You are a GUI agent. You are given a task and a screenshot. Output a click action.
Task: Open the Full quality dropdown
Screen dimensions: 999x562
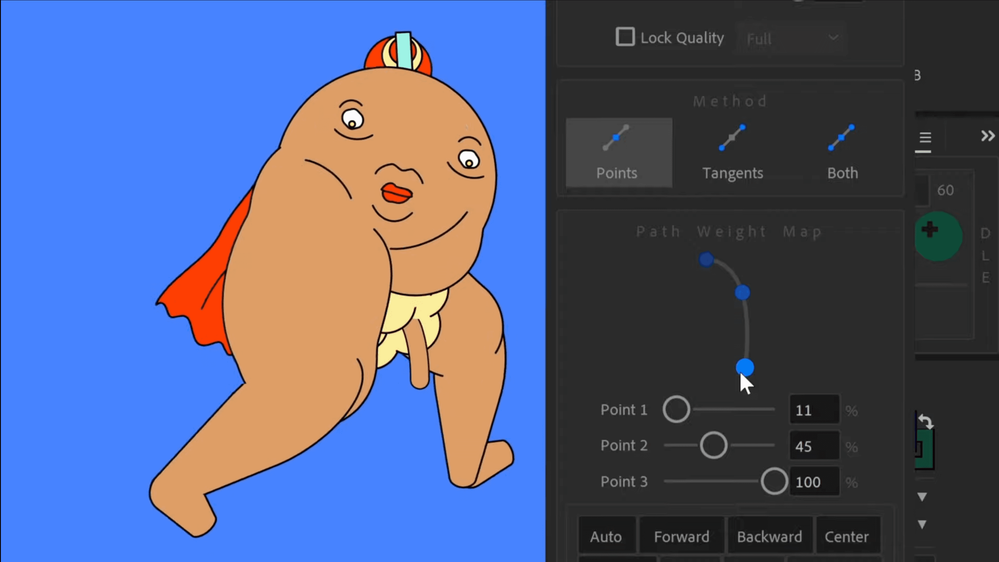click(791, 38)
